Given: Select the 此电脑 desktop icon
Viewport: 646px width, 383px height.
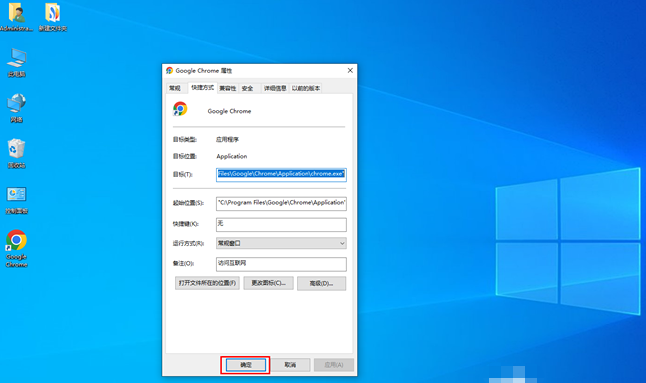Looking at the screenshot, I should [x=16, y=63].
